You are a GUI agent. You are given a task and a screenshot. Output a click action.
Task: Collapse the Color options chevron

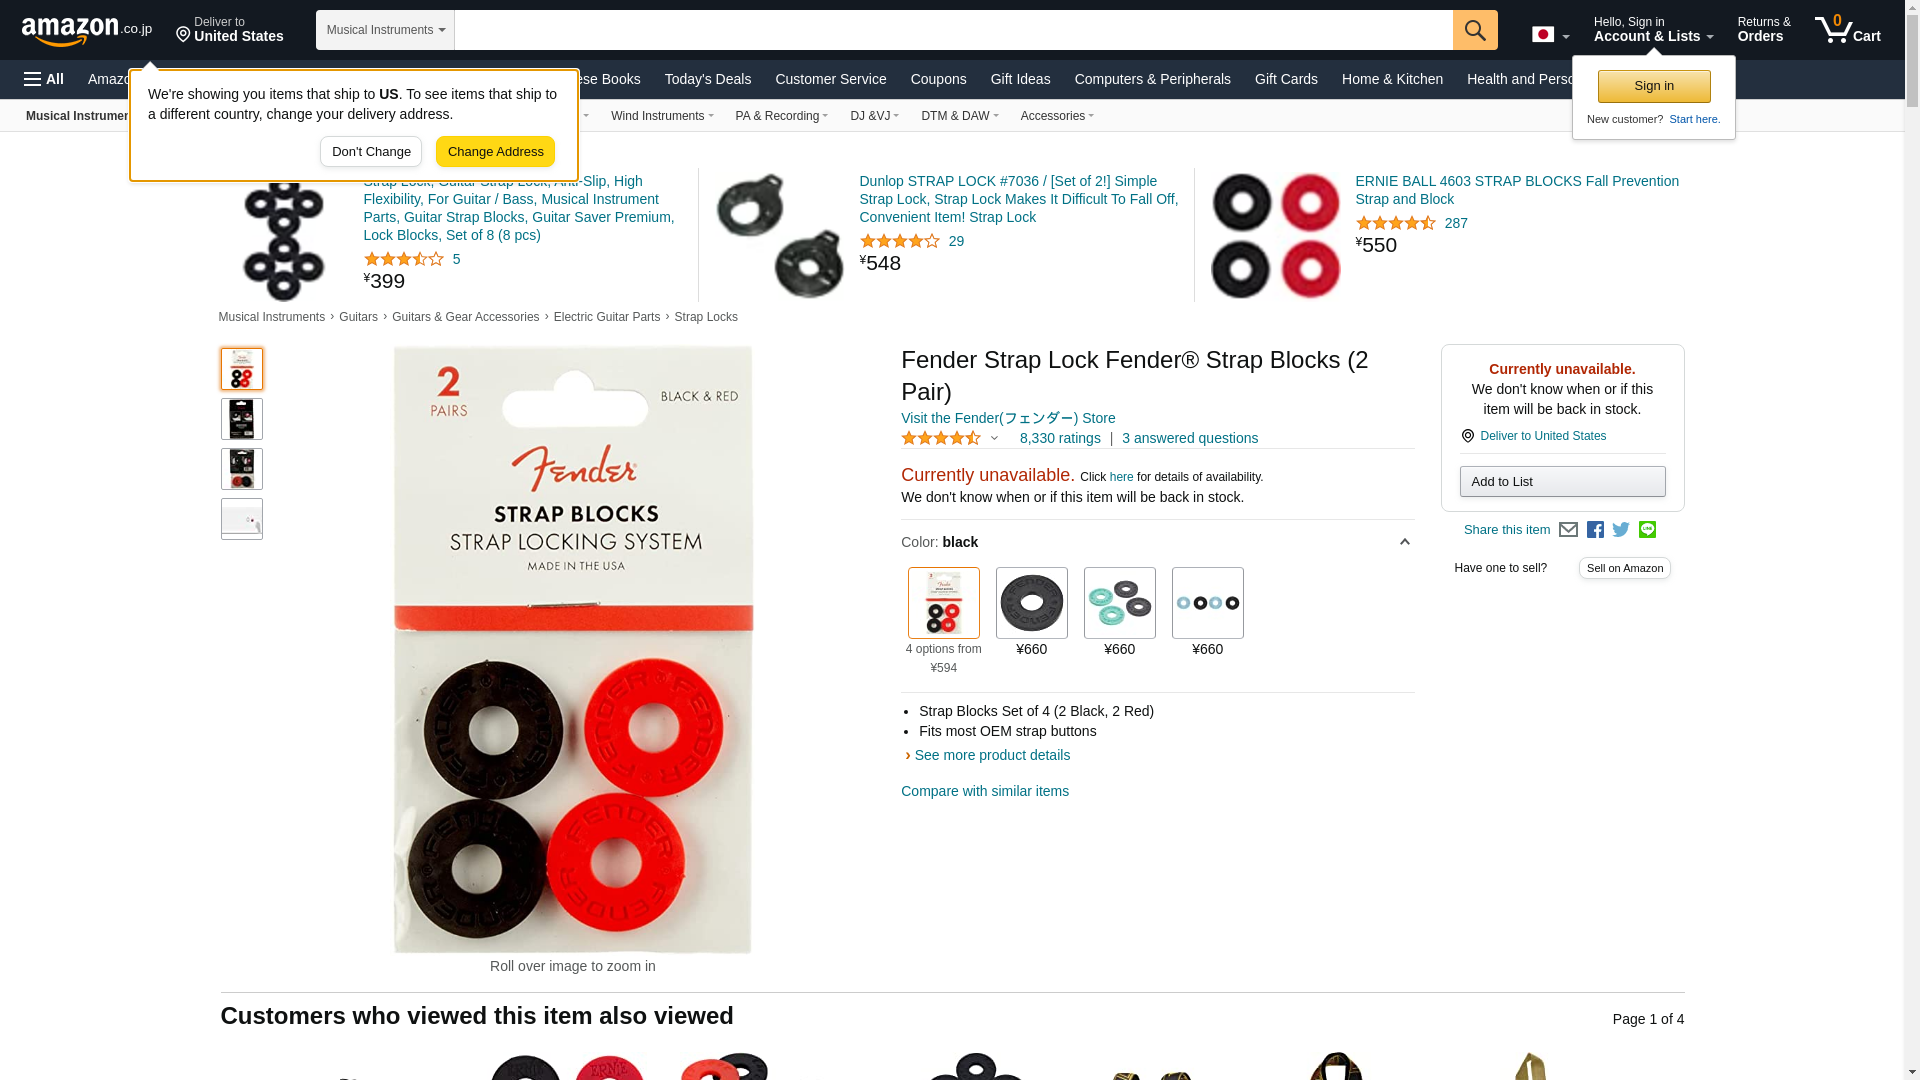coord(1404,542)
